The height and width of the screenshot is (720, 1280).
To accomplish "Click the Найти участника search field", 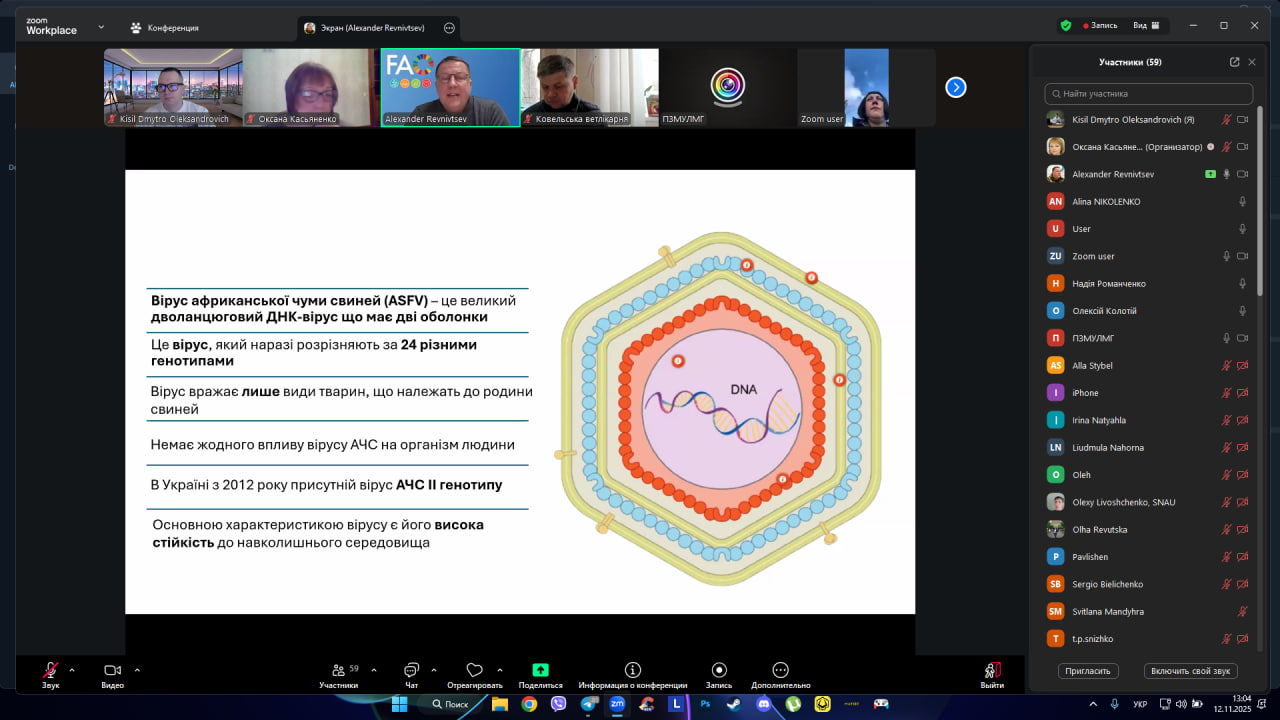I will (1148, 94).
